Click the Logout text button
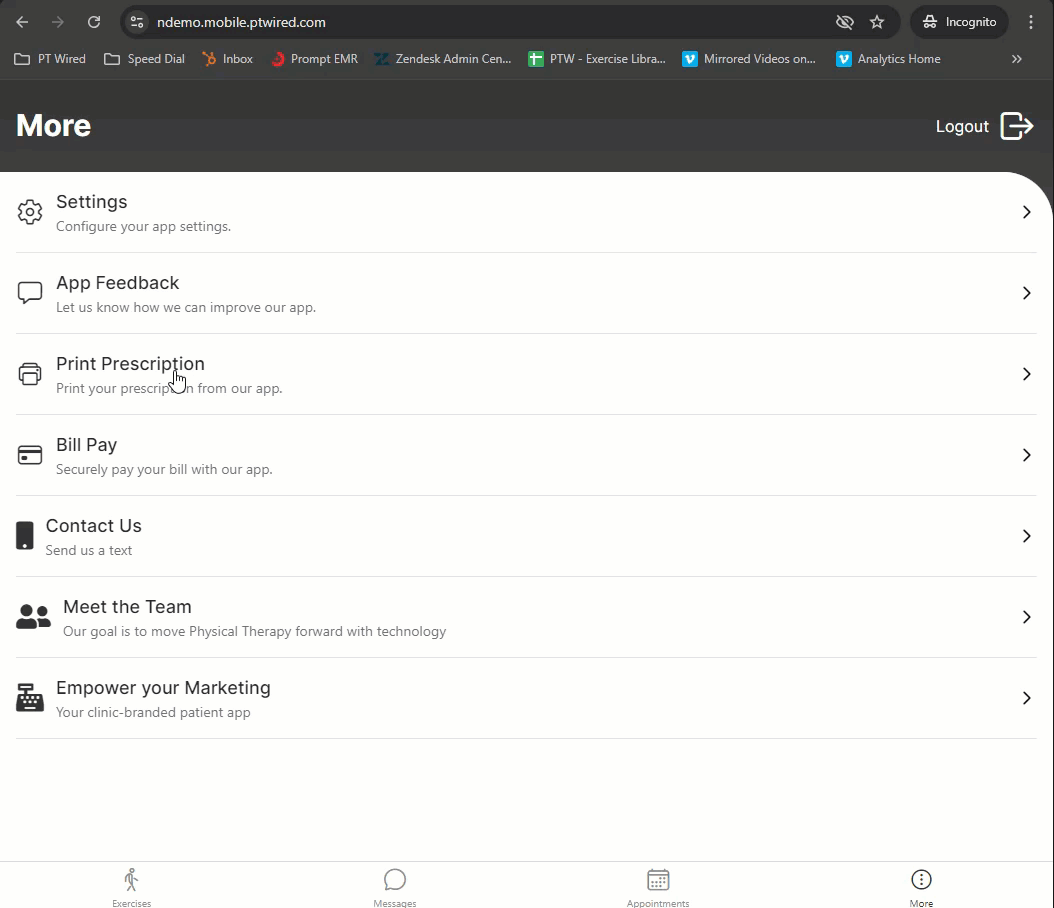 pyautogui.click(x=962, y=127)
